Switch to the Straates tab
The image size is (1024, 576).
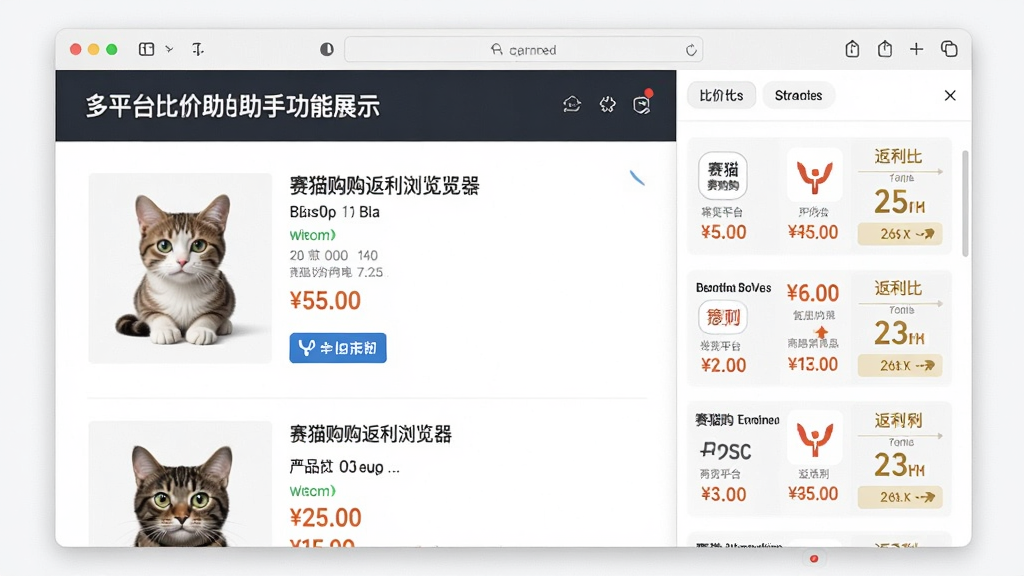point(798,95)
